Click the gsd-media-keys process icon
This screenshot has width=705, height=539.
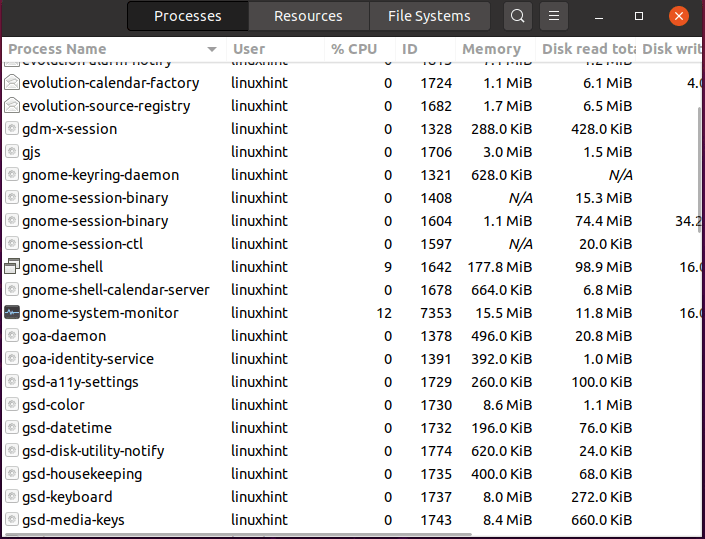(x=12, y=520)
